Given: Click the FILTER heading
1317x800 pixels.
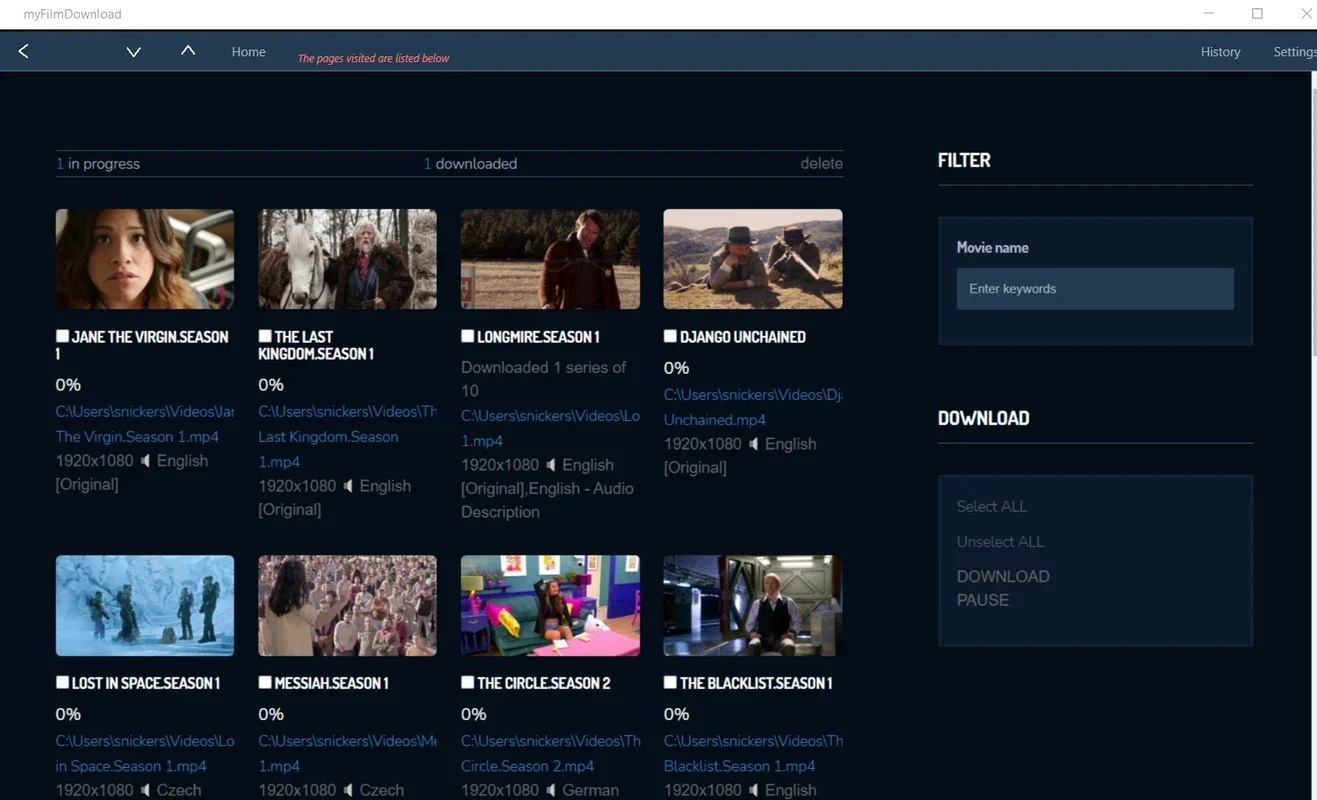Looking at the screenshot, I should tap(964, 160).
